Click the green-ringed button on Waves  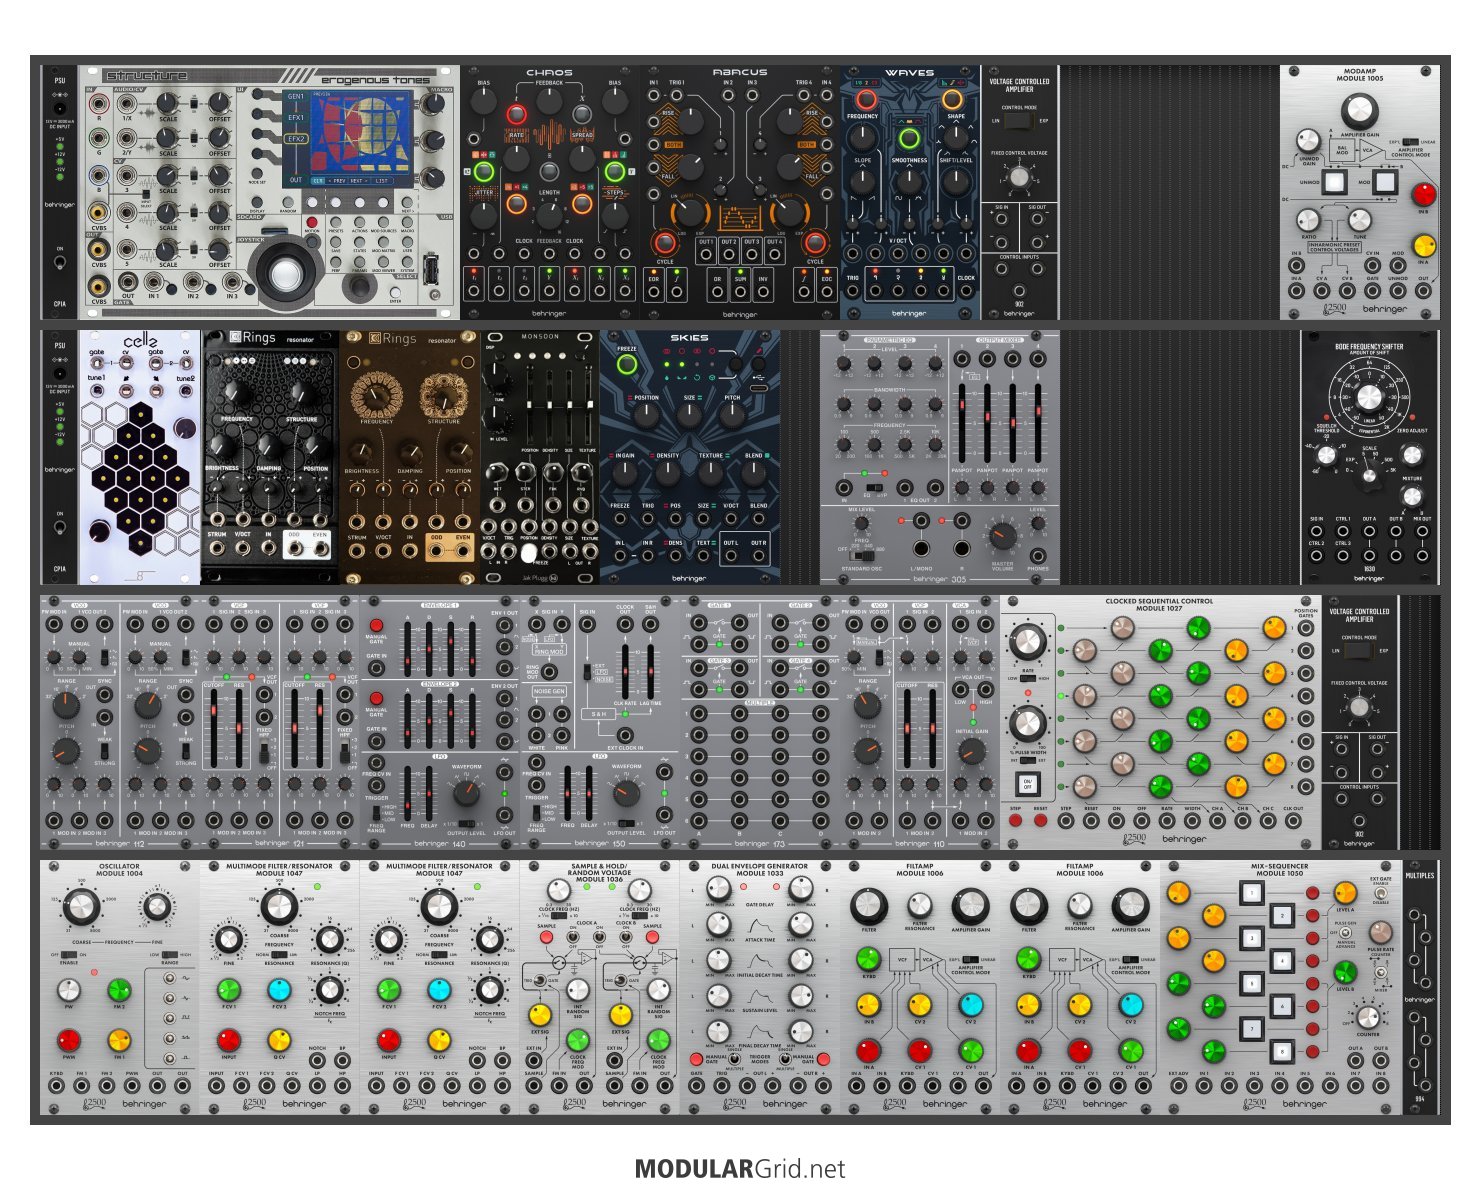tap(908, 138)
